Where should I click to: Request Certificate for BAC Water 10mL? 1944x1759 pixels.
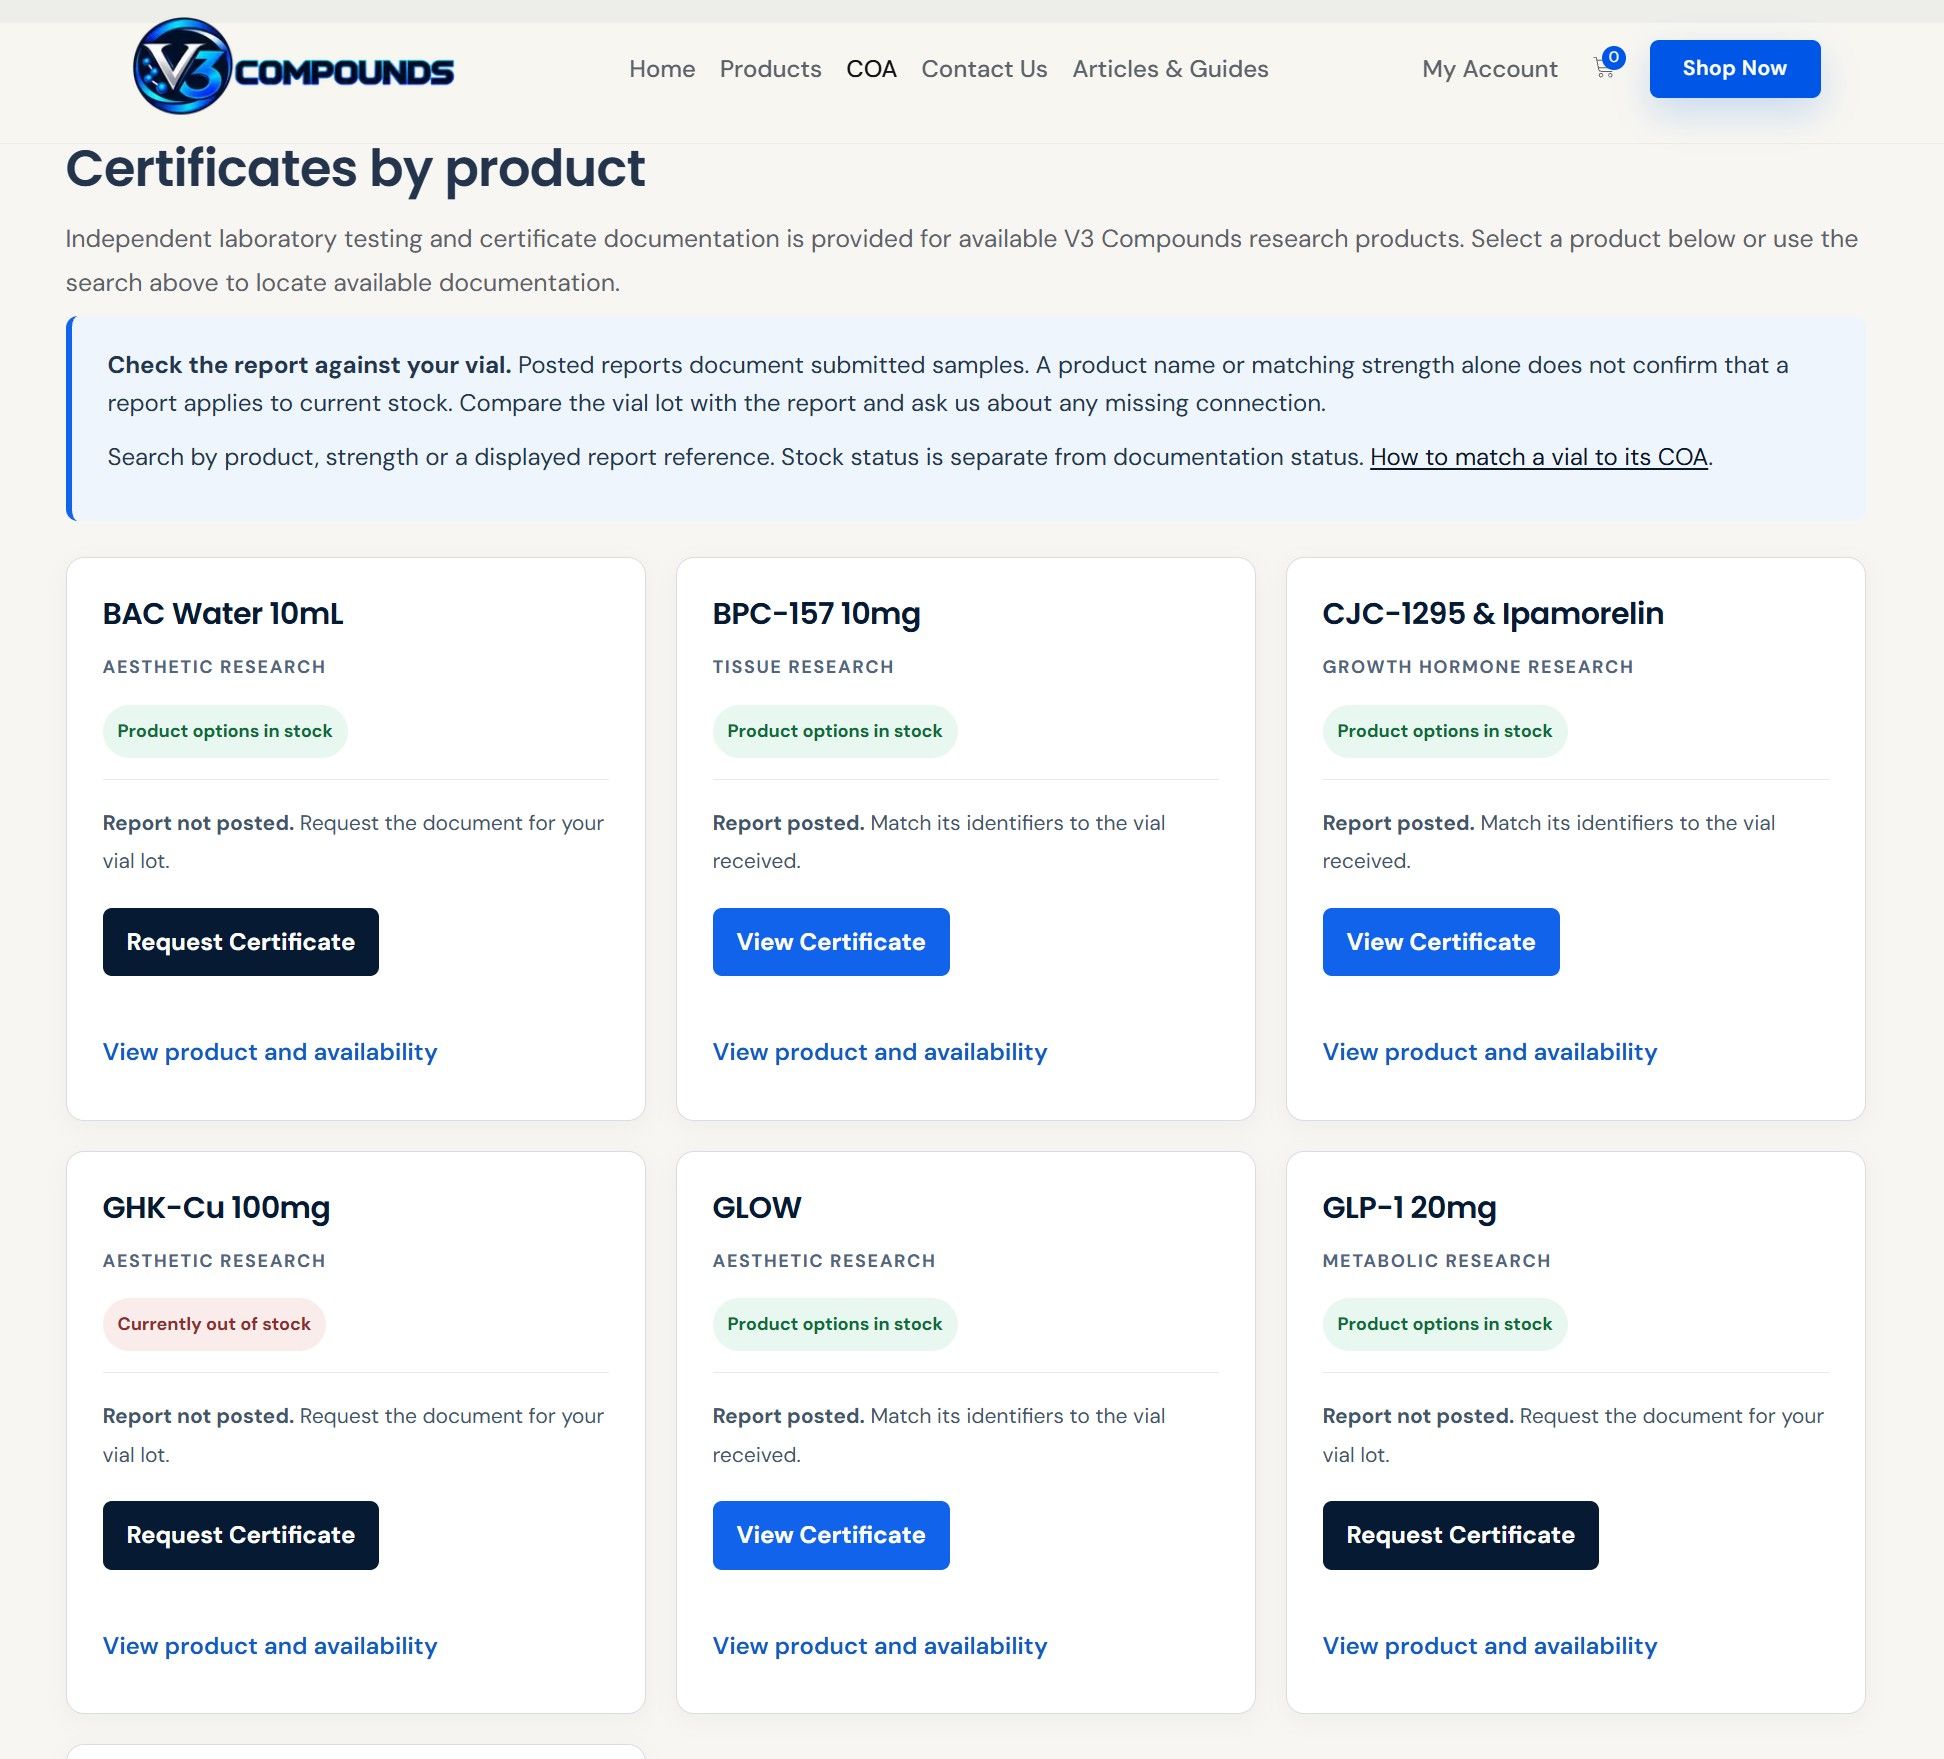[x=240, y=942]
